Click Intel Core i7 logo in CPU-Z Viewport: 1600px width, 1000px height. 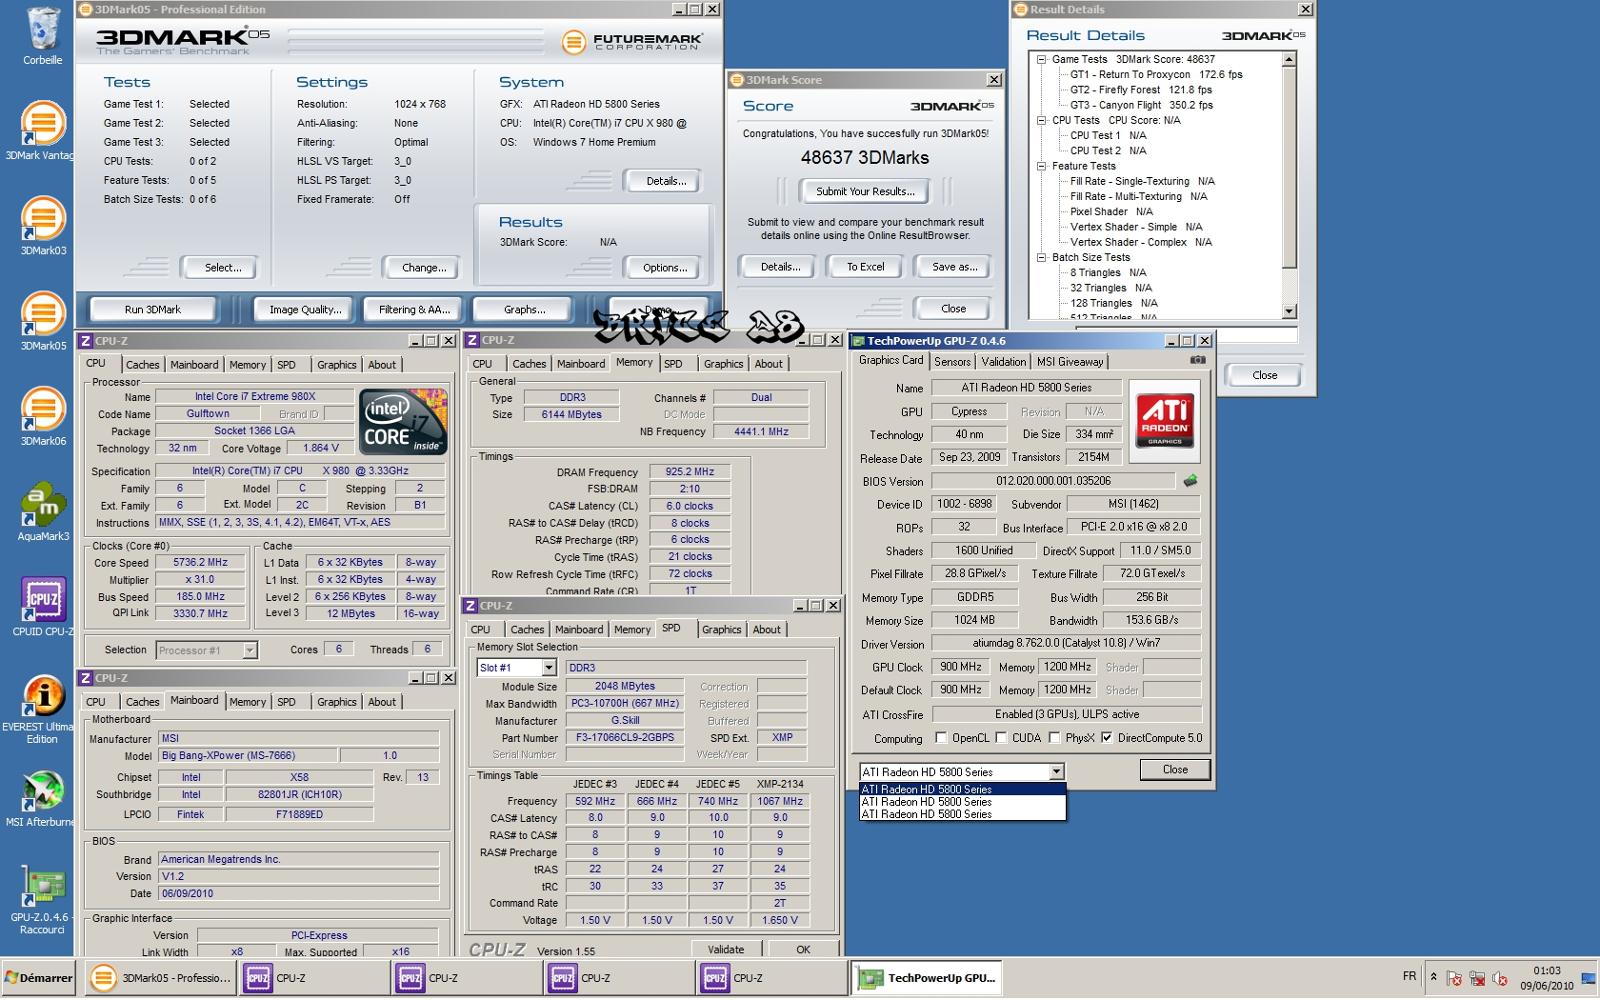click(403, 421)
